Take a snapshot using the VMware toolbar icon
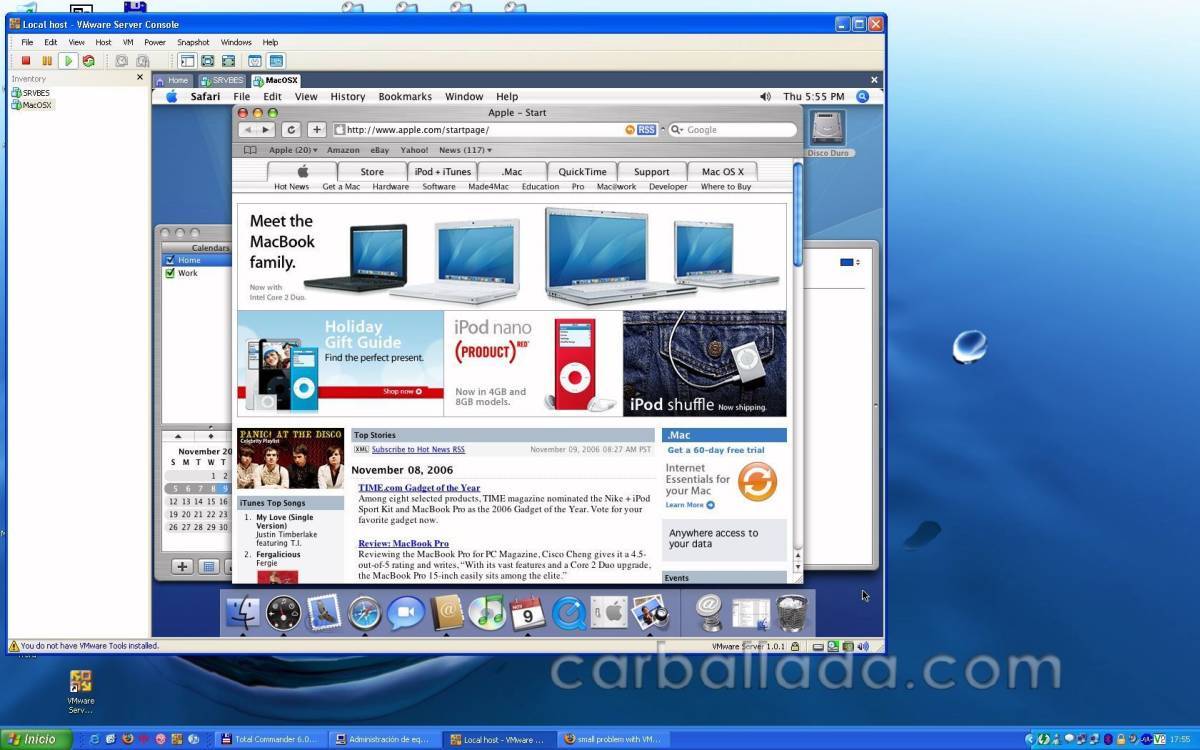The image size is (1200, 750). pos(122,61)
